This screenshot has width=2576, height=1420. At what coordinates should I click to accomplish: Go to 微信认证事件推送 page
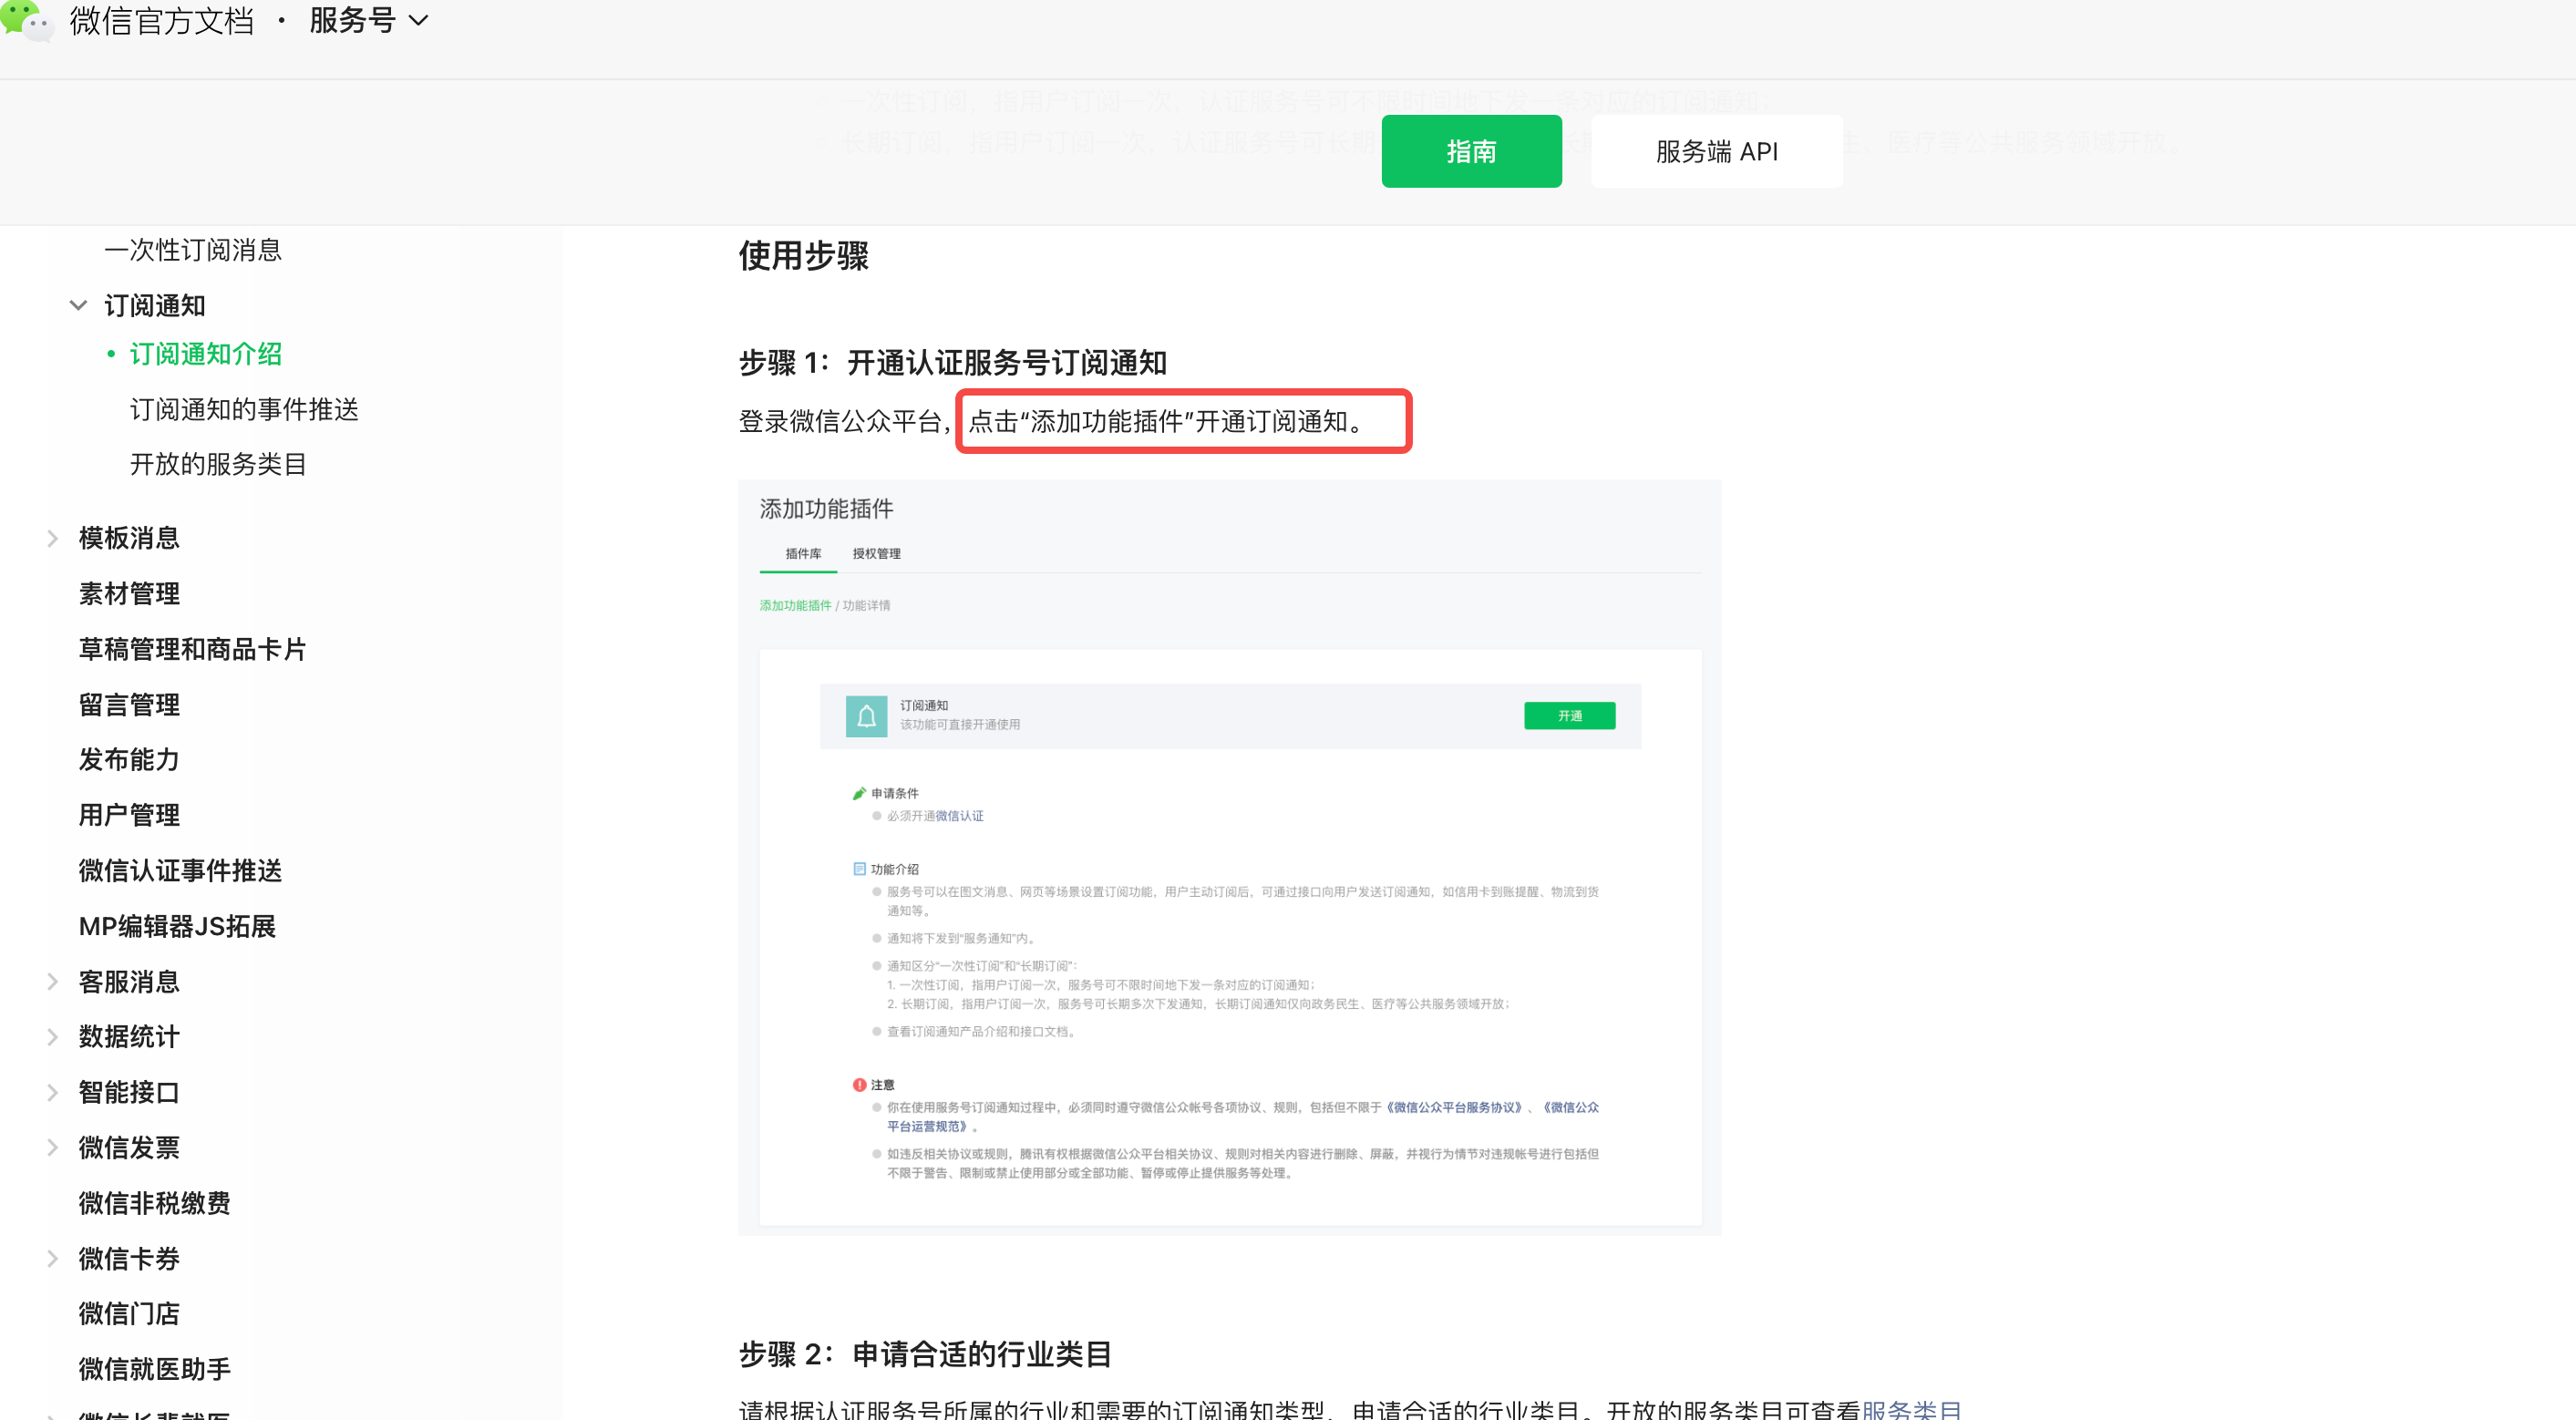point(180,871)
